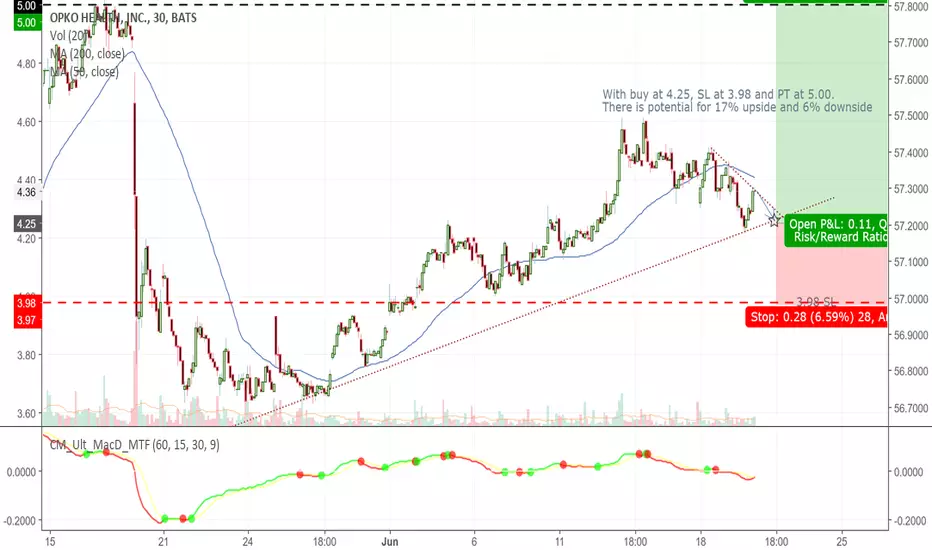
Task: Click the green 5.00 price label
Action: 26,23
